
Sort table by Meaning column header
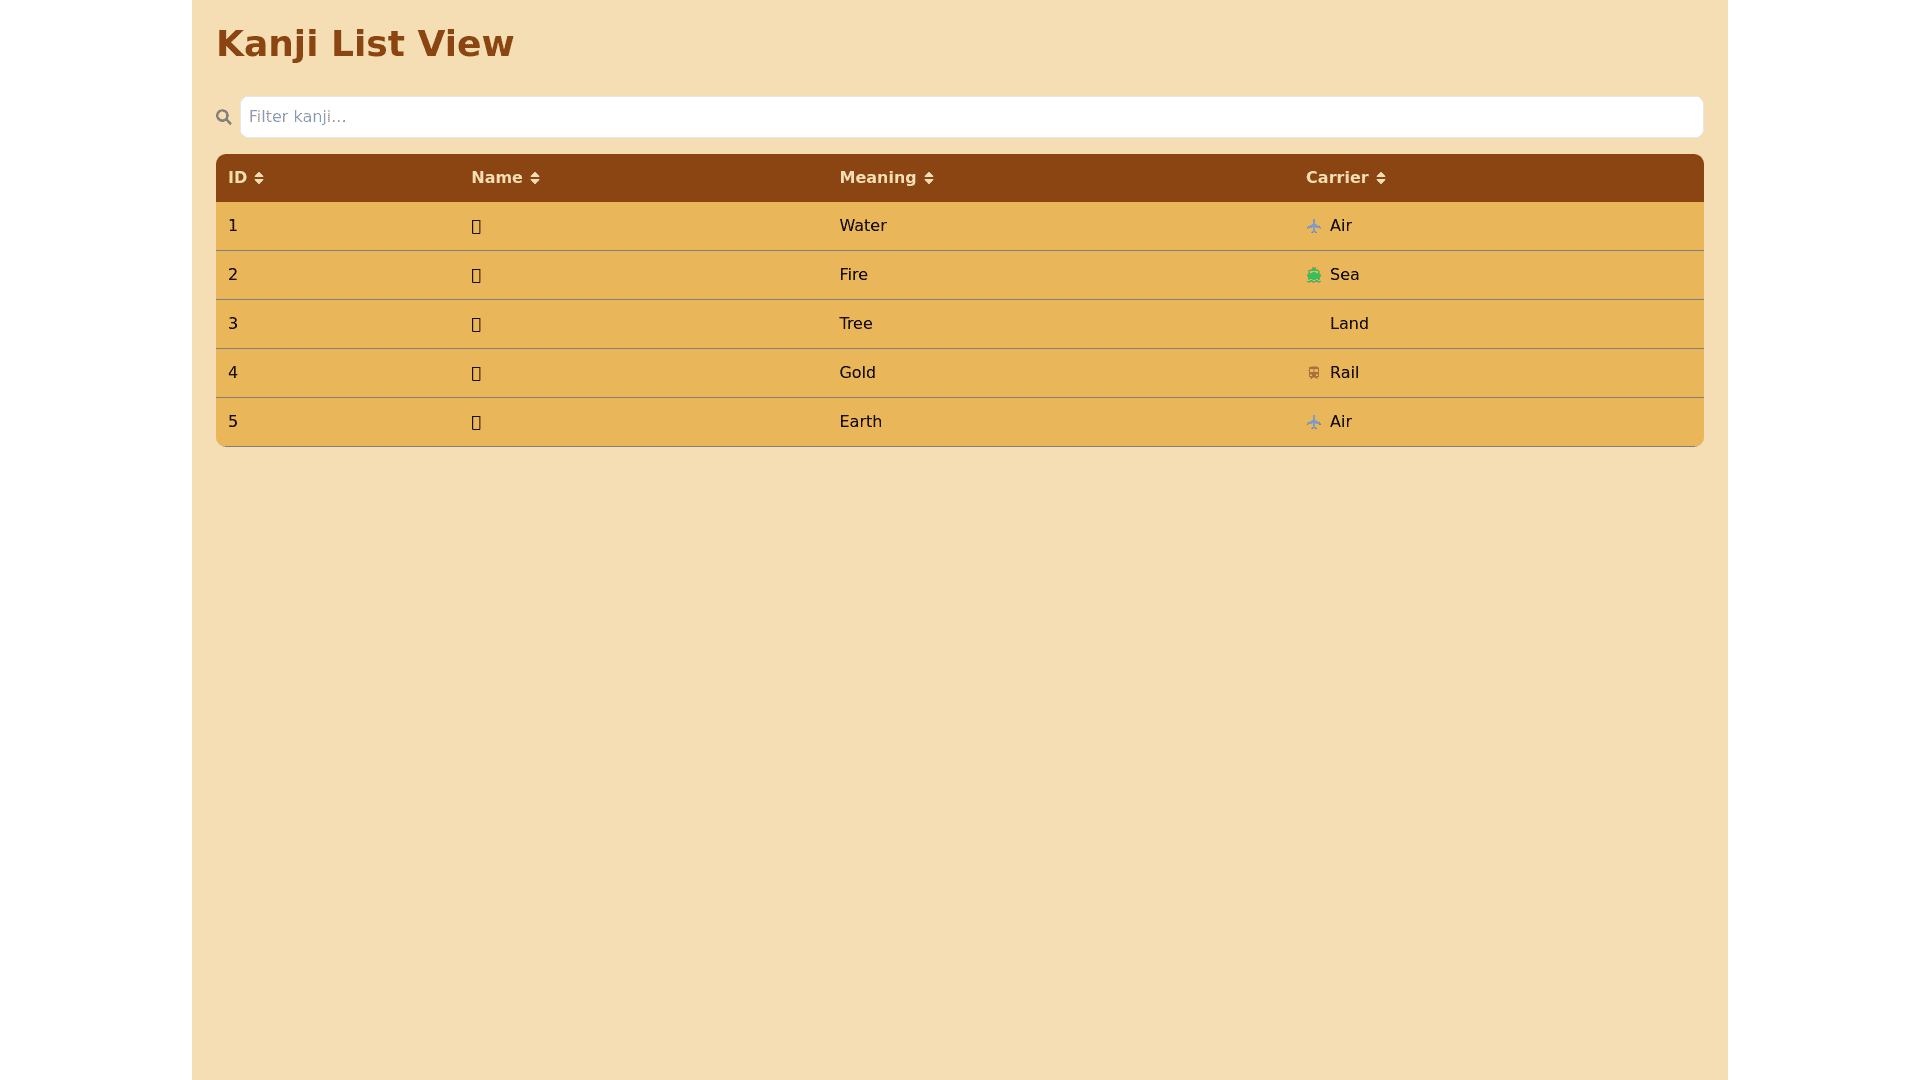(x=877, y=178)
